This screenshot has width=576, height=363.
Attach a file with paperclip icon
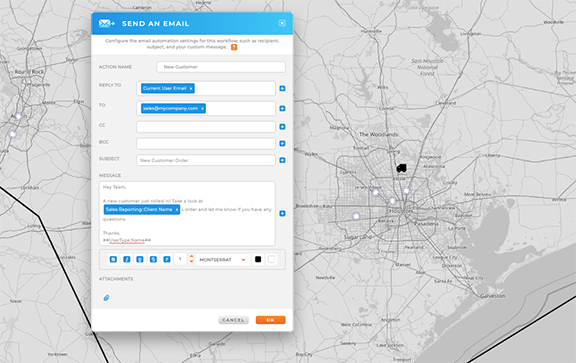(106, 298)
